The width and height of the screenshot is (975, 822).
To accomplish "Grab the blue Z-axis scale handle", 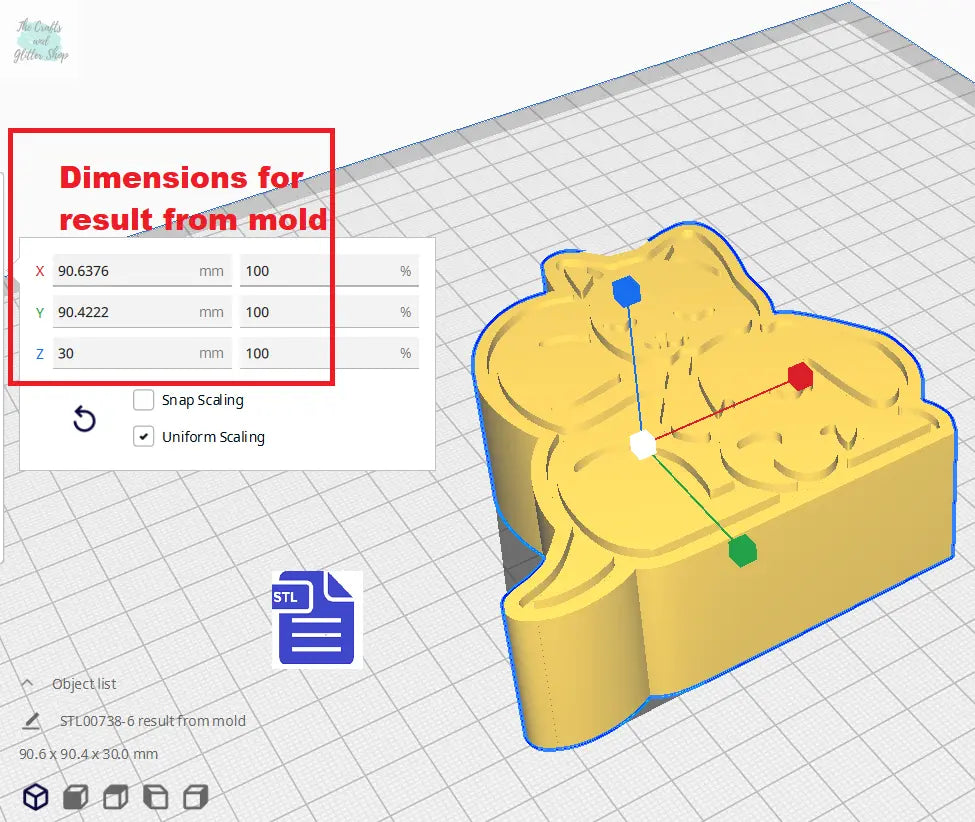I will point(625,291).
